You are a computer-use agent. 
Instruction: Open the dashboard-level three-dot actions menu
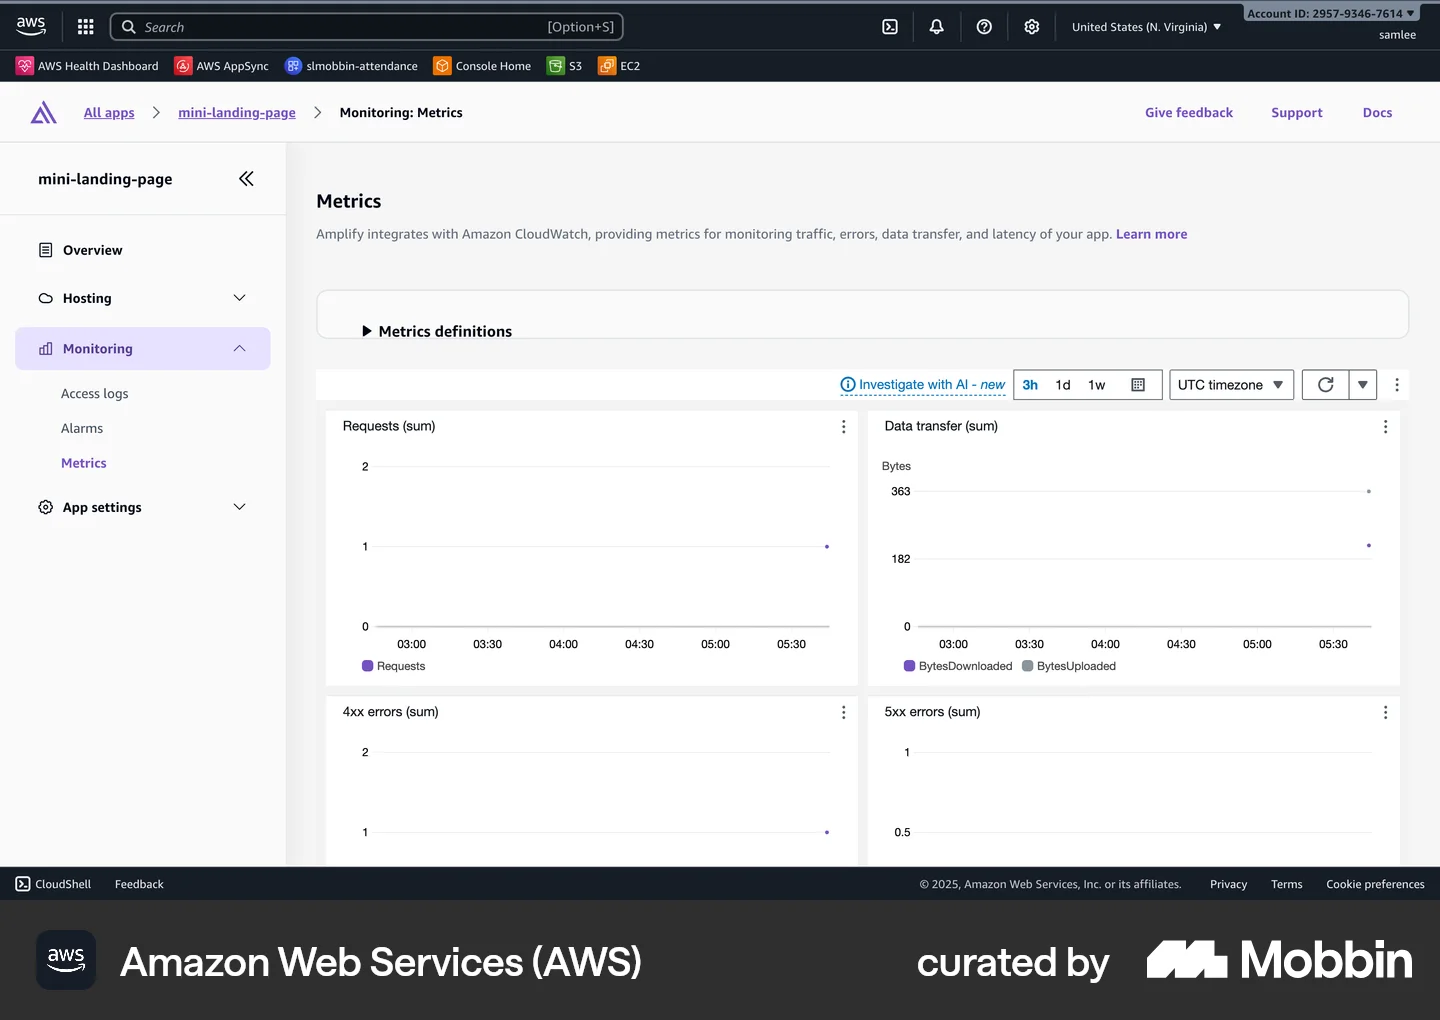(x=1397, y=385)
